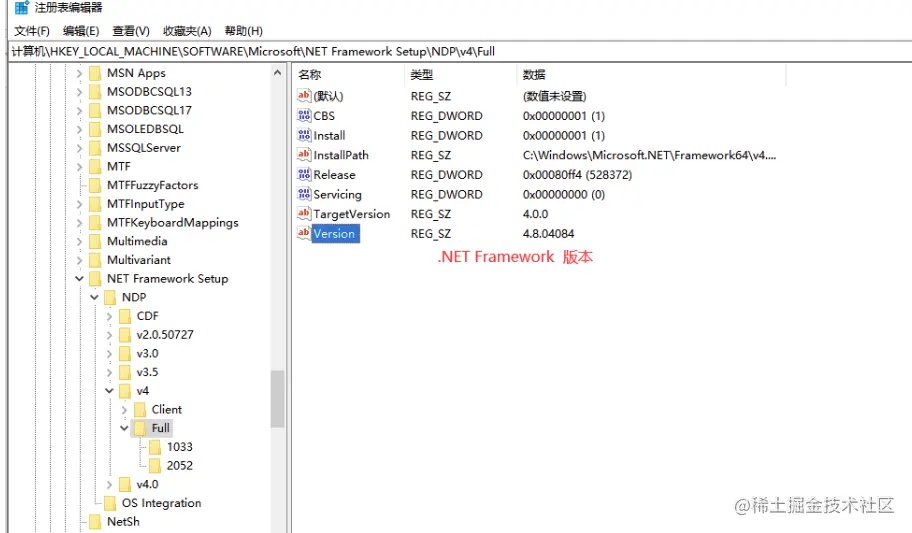Viewport: 912px width, 533px height.
Task: Expand the v4.0 tree node
Action: [x=109, y=484]
